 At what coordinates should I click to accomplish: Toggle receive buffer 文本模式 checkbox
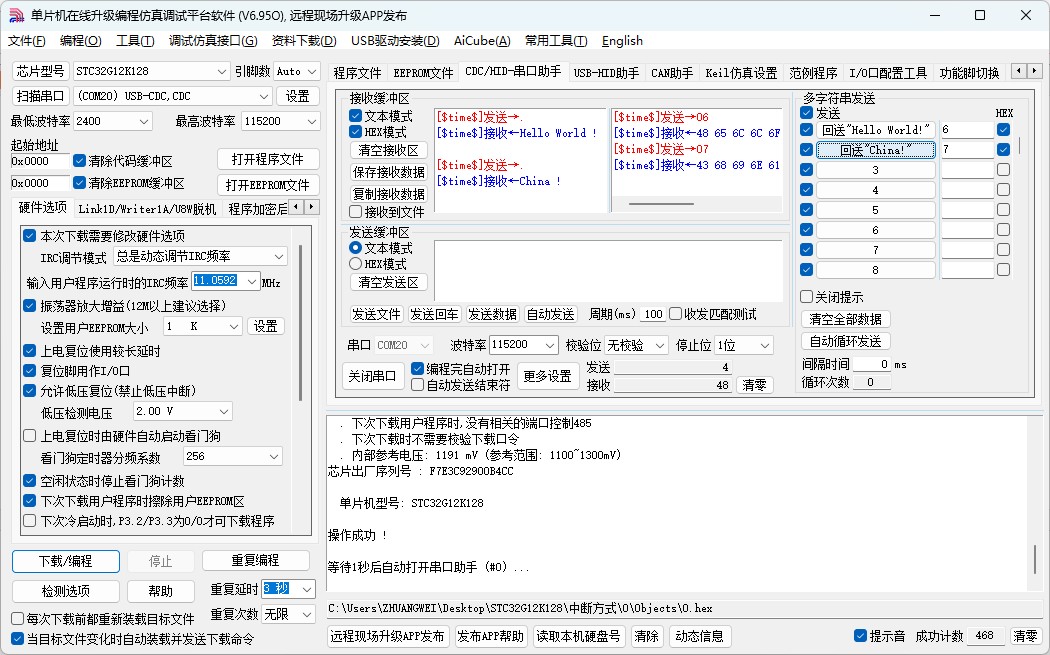[x=356, y=116]
